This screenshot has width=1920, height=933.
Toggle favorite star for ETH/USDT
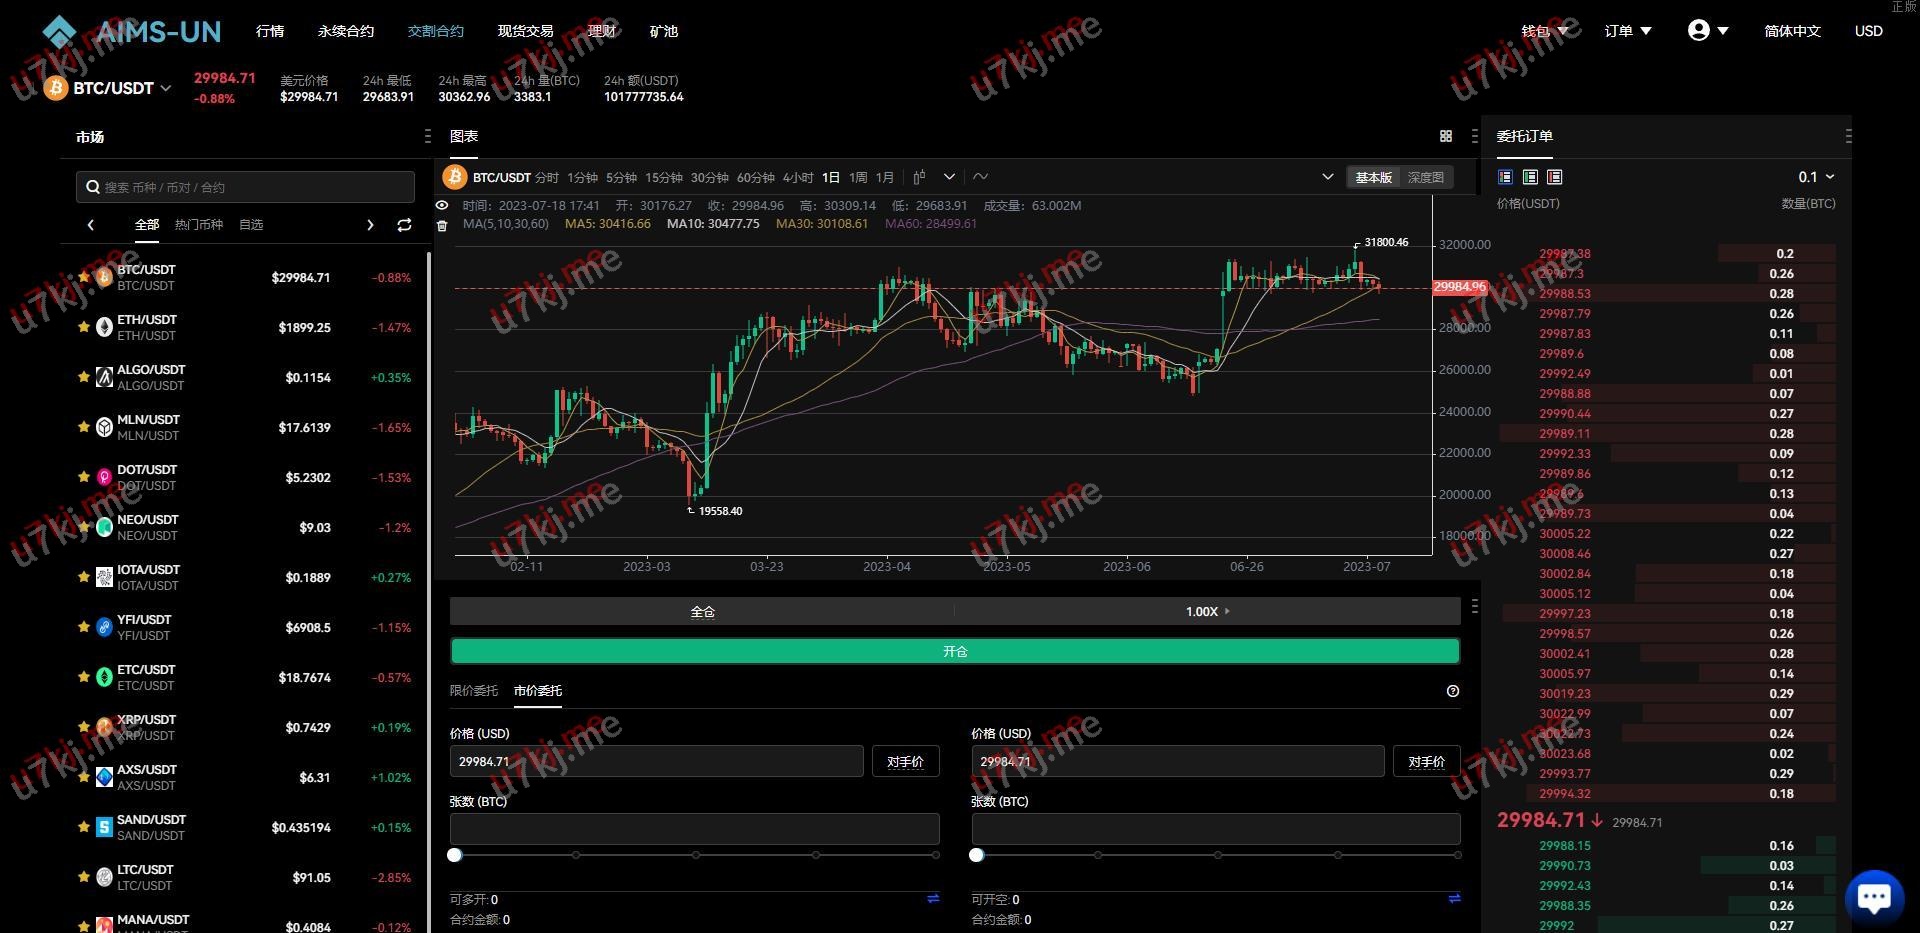coord(84,327)
